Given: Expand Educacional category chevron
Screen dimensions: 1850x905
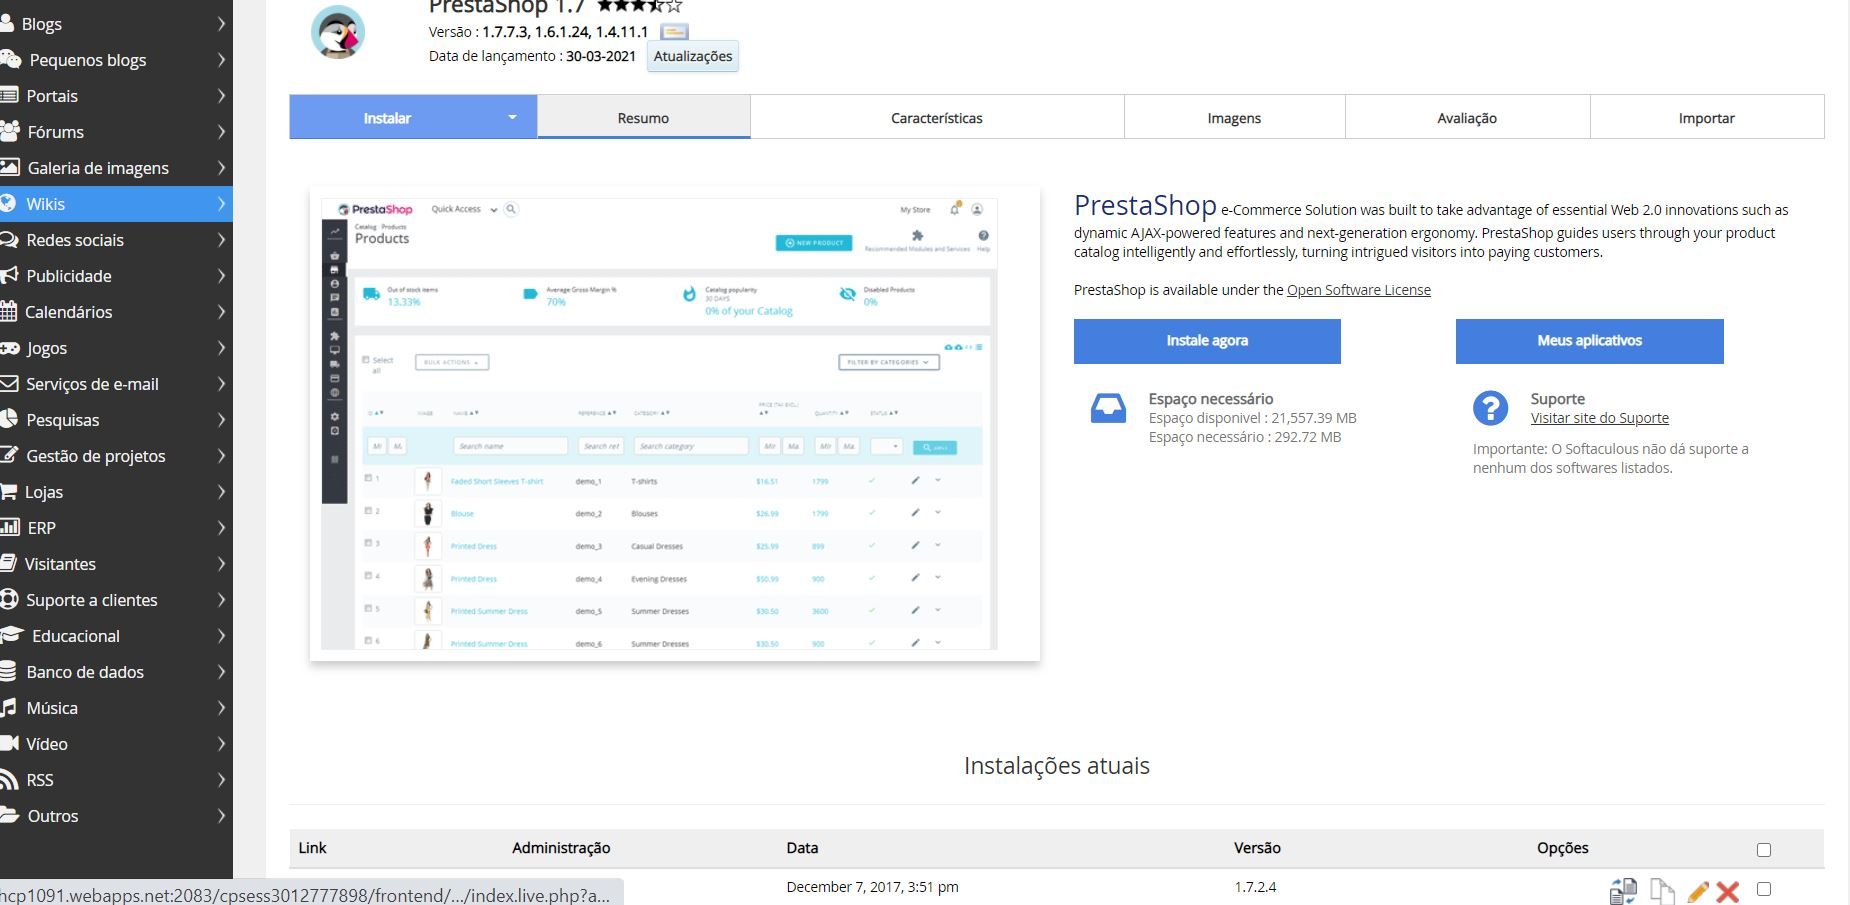Looking at the screenshot, I should (x=221, y=635).
